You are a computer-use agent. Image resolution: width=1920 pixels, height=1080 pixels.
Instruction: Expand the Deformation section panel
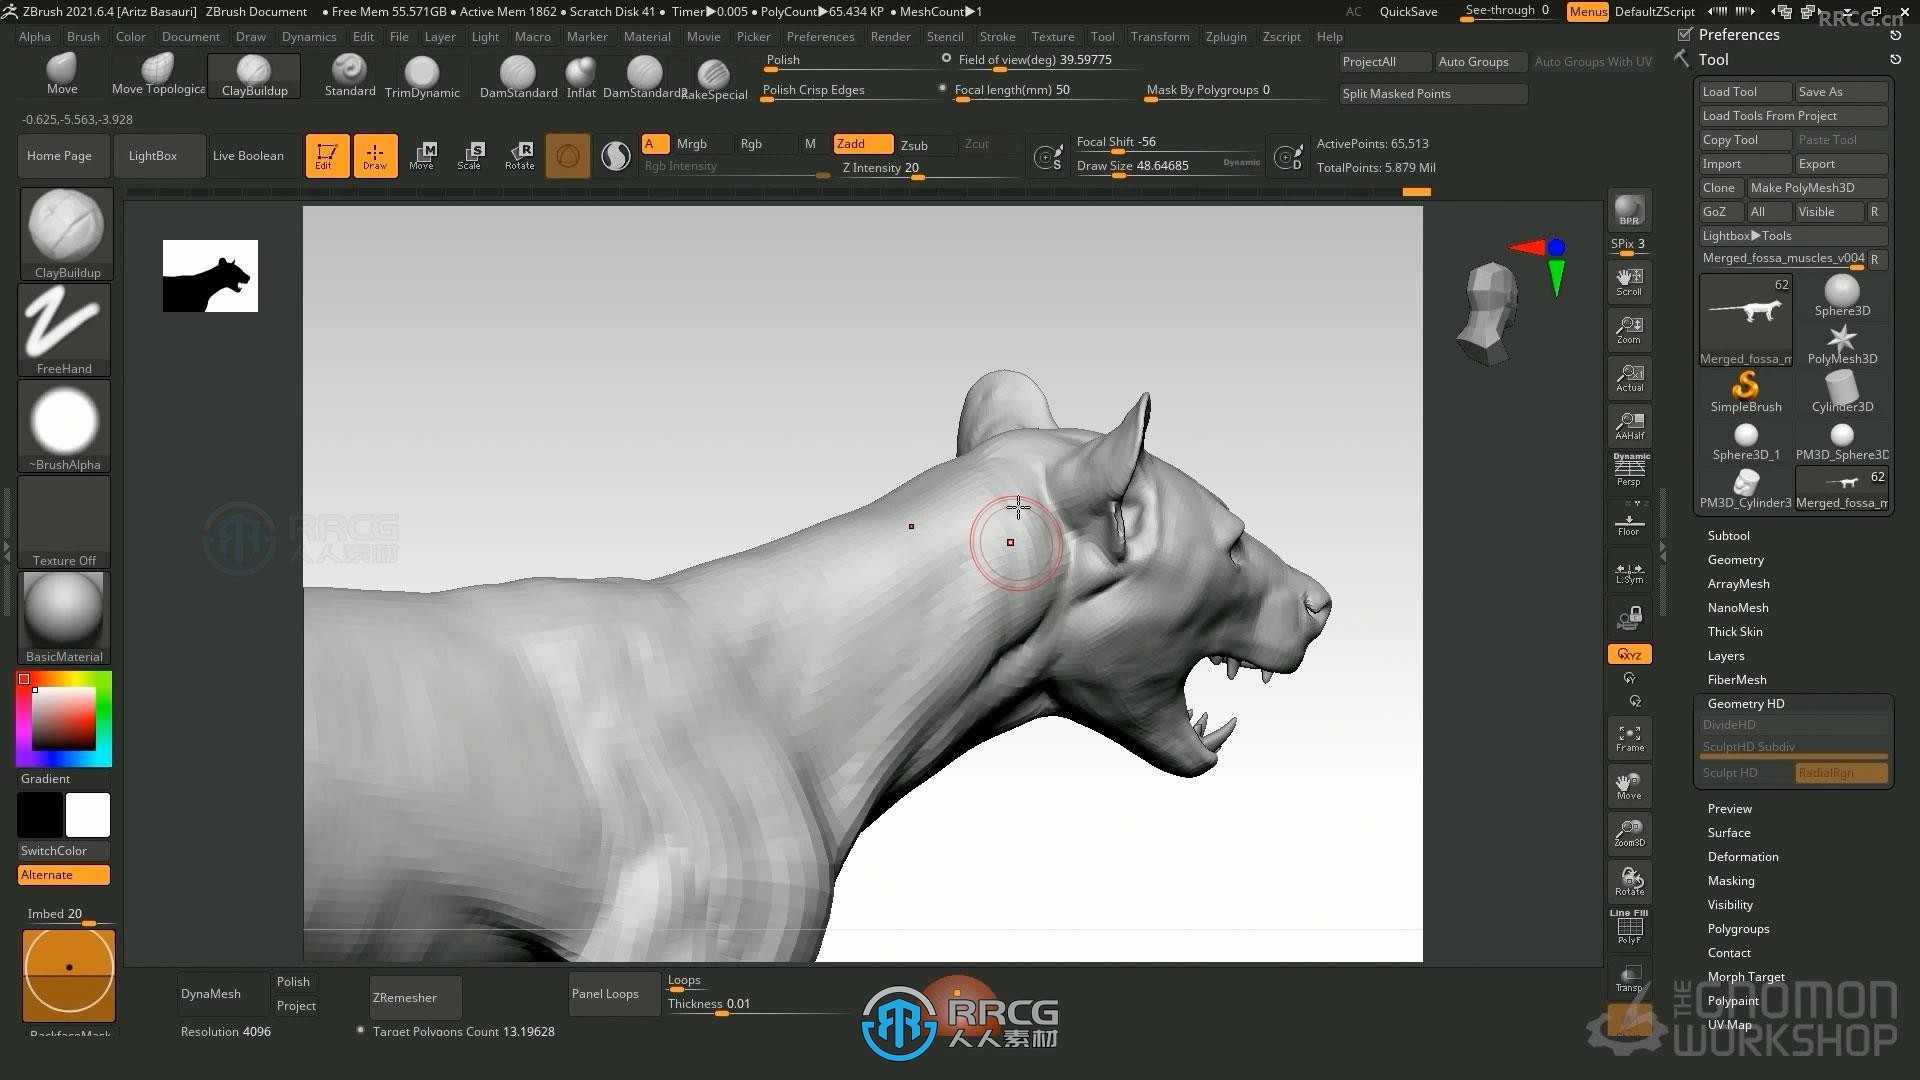click(1743, 856)
